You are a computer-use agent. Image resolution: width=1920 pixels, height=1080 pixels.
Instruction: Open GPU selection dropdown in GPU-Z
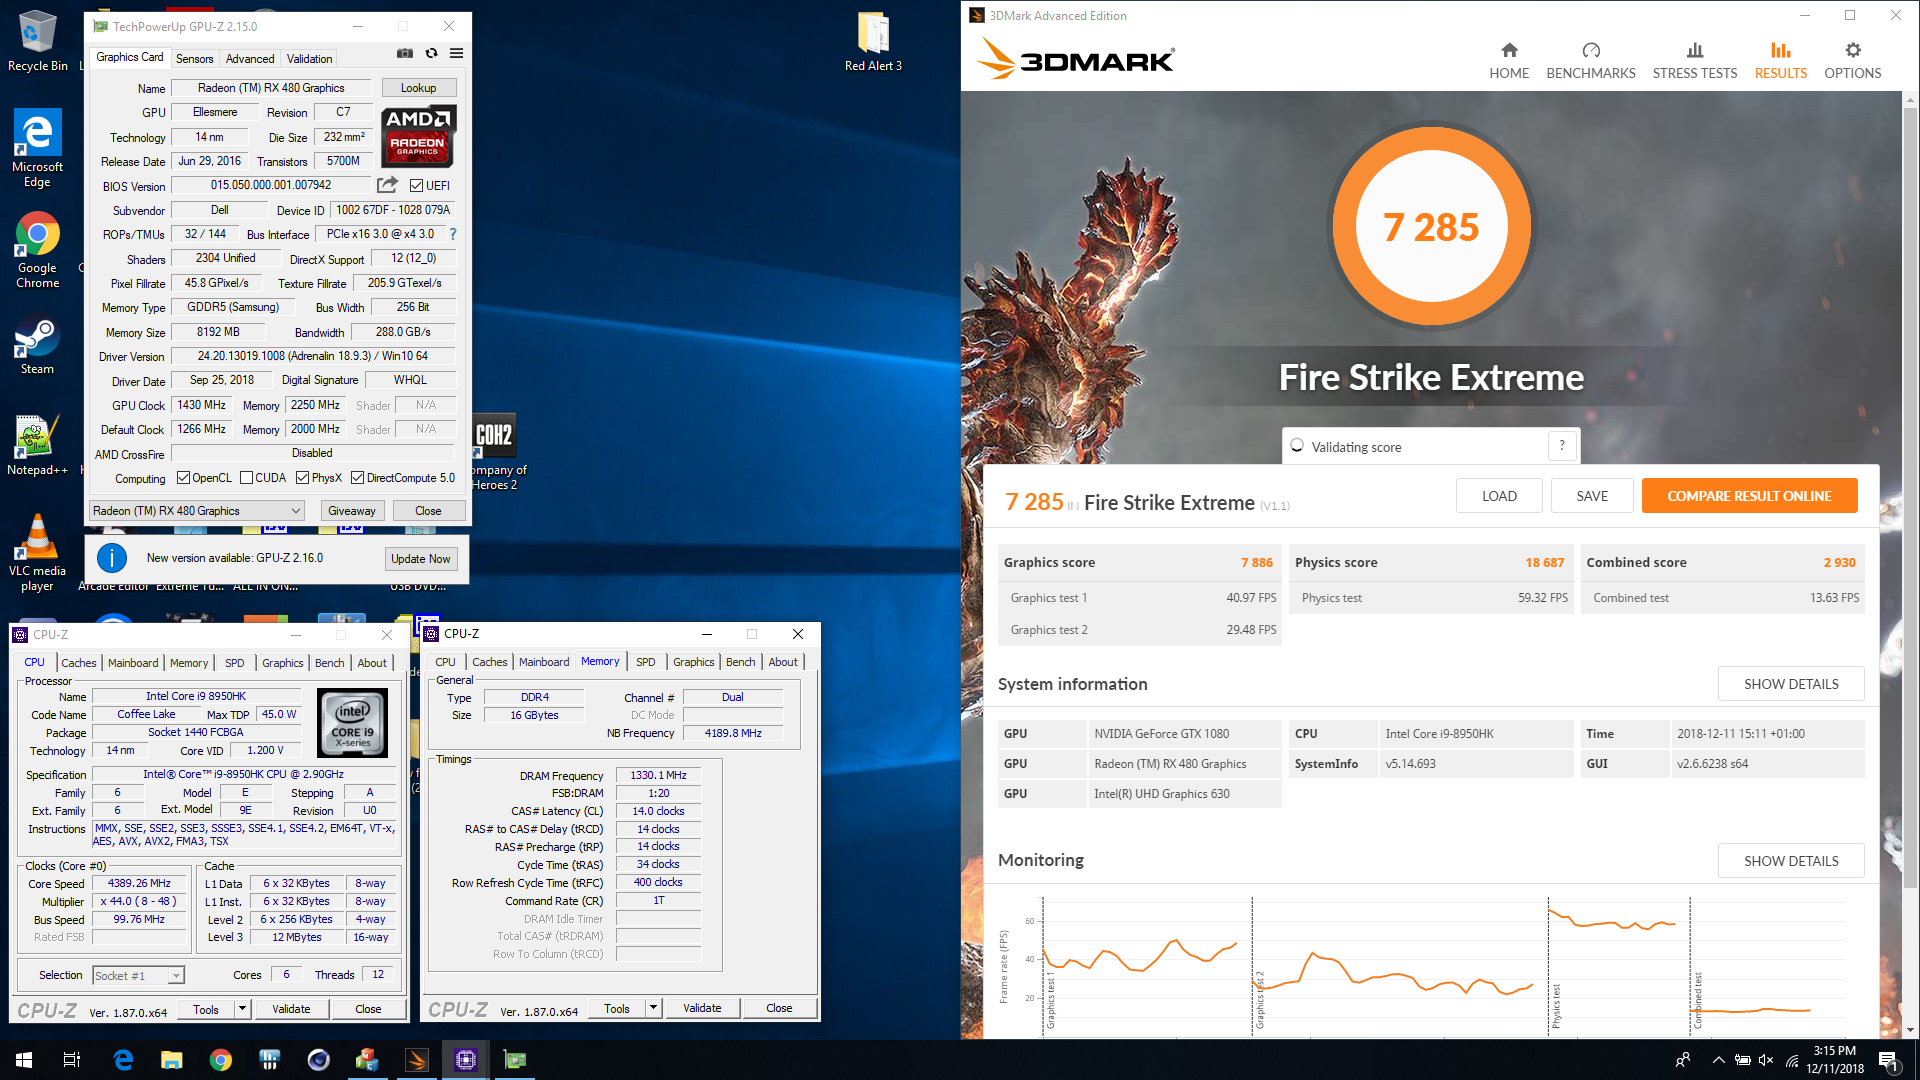197,511
